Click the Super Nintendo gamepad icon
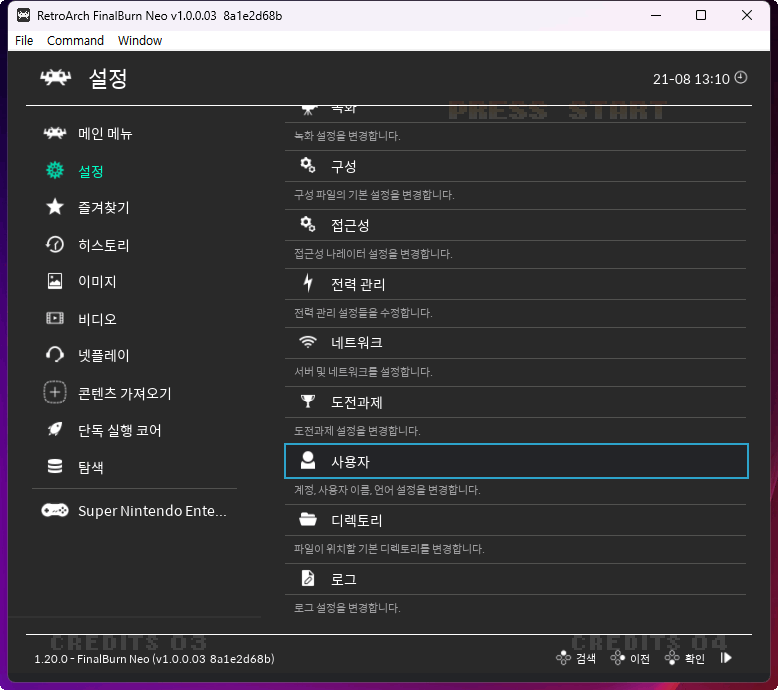 (x=55, y=510)
